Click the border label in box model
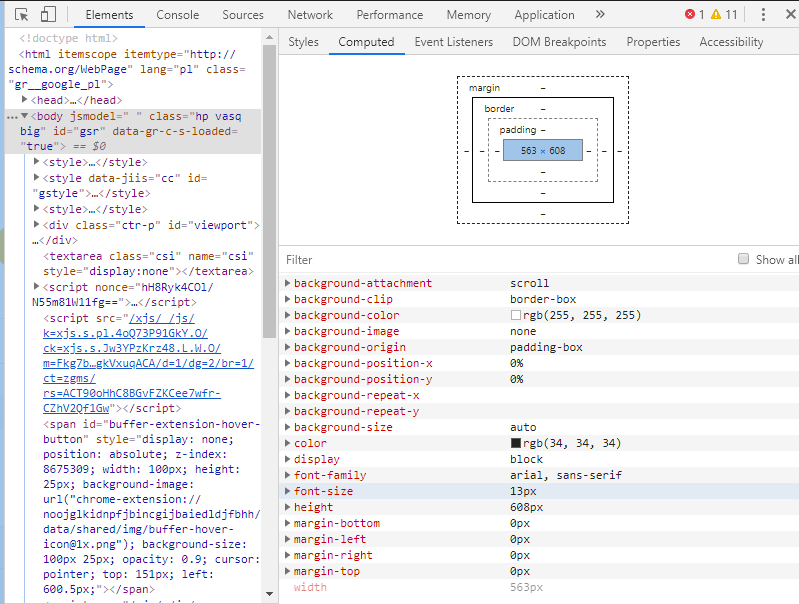Image resolution: width=799 pixels, height=604 pixels. (499, 109)
